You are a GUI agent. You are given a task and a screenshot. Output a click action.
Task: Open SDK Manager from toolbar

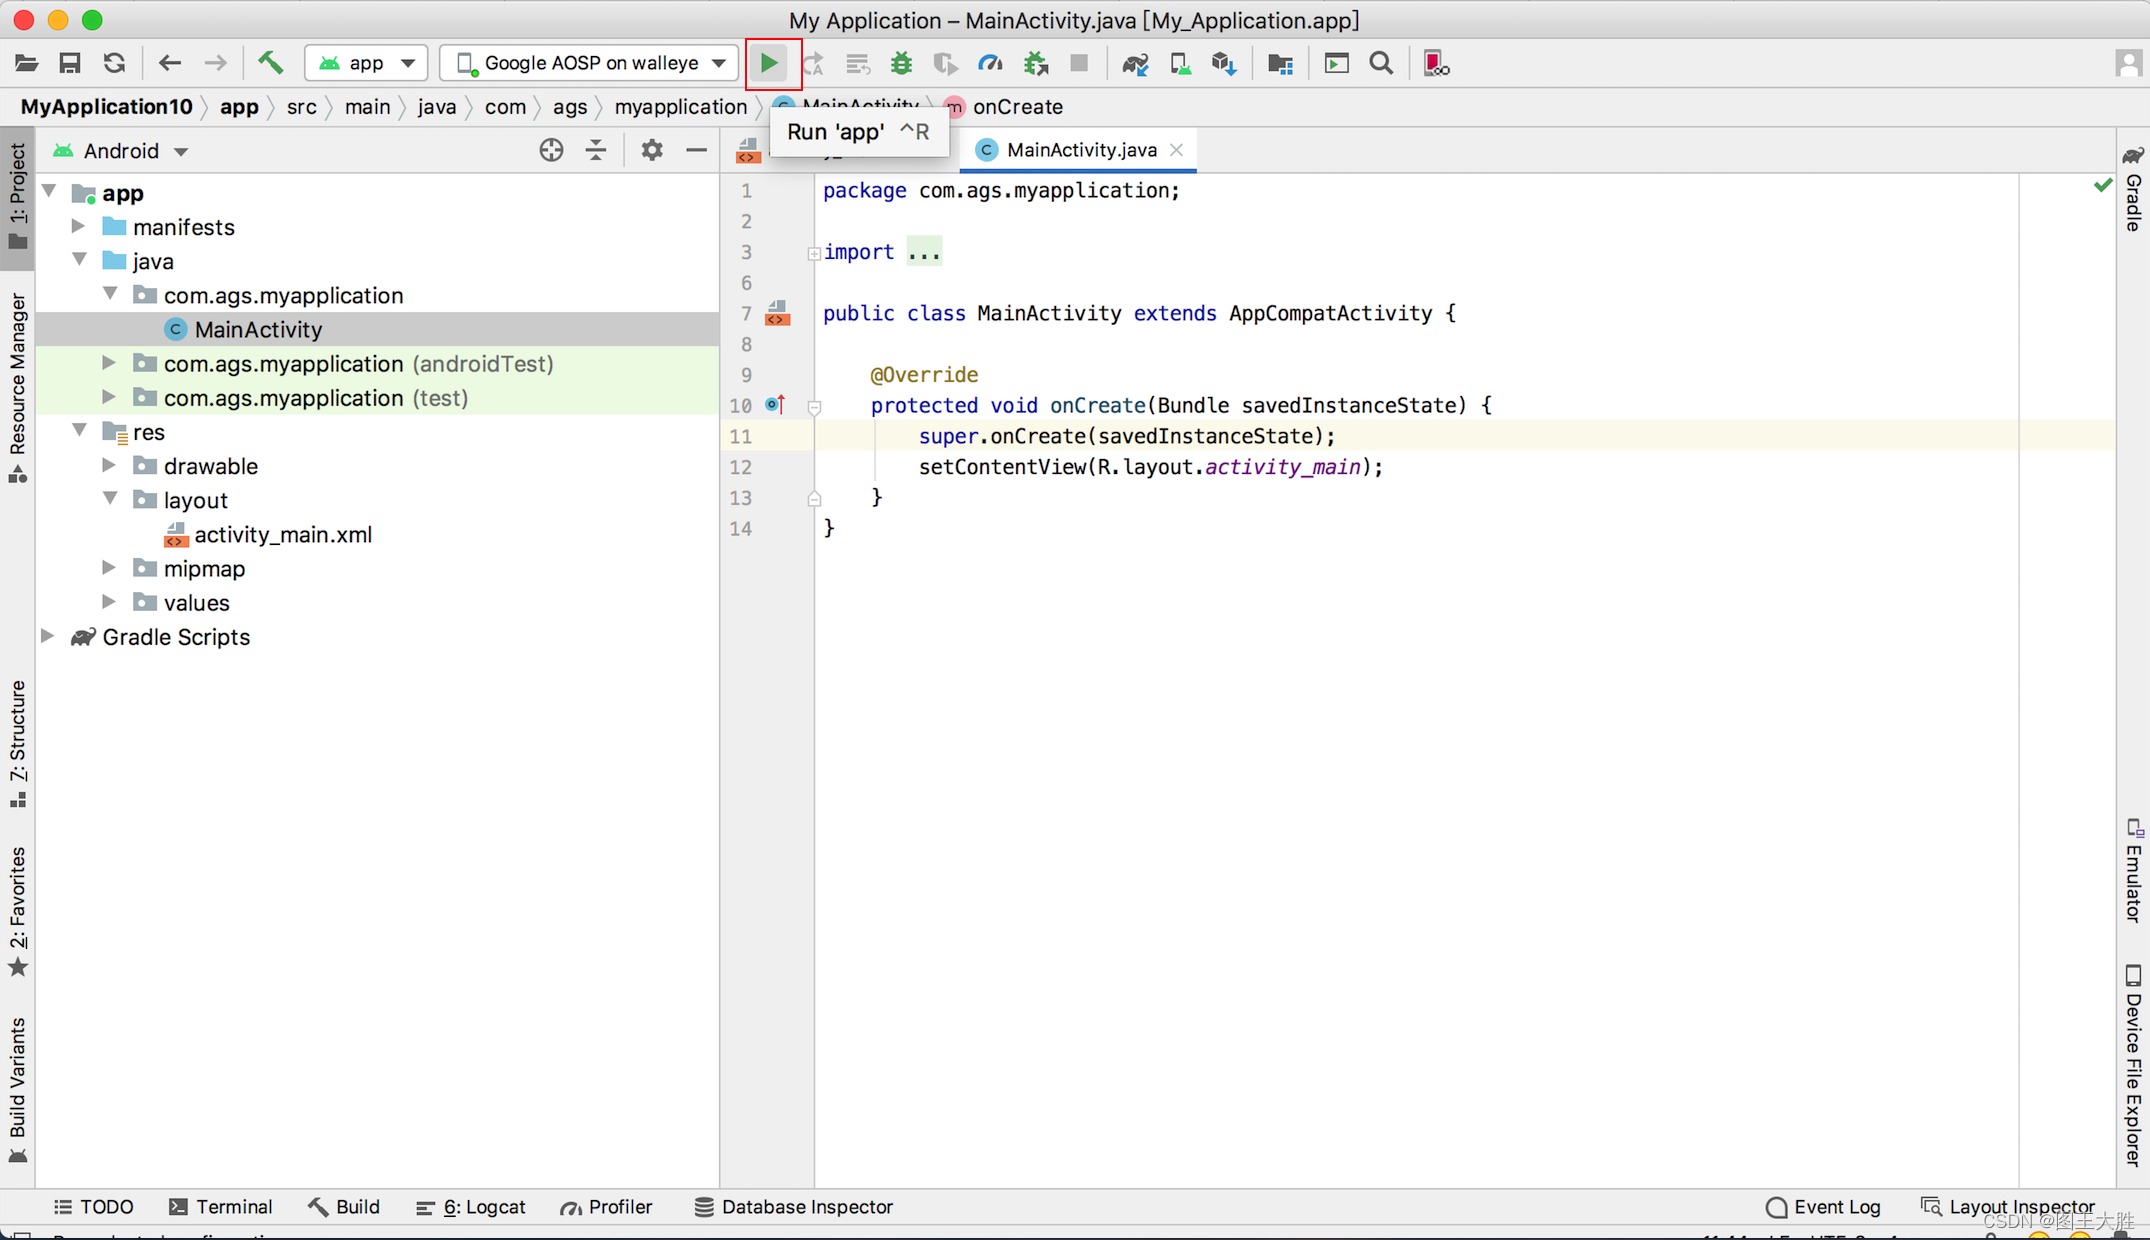[1224, 63]
